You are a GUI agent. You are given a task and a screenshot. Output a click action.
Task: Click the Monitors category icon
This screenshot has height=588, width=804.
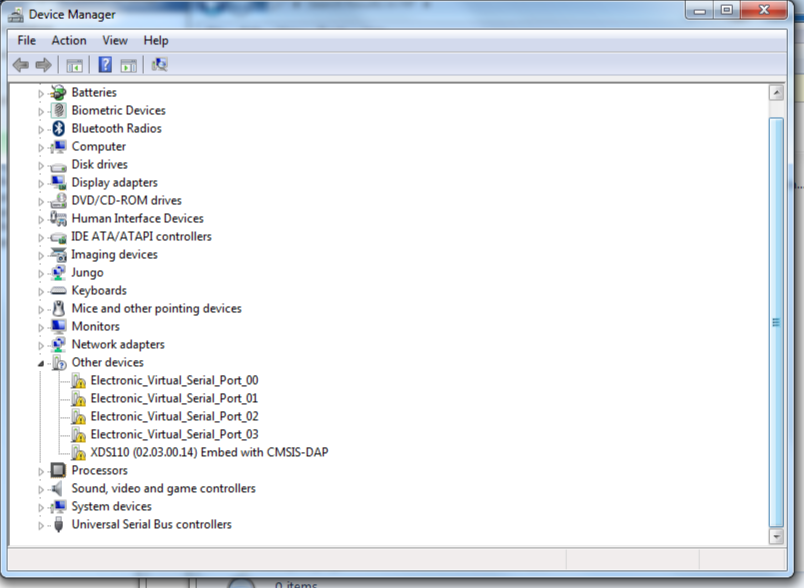(x=58, y=327)
